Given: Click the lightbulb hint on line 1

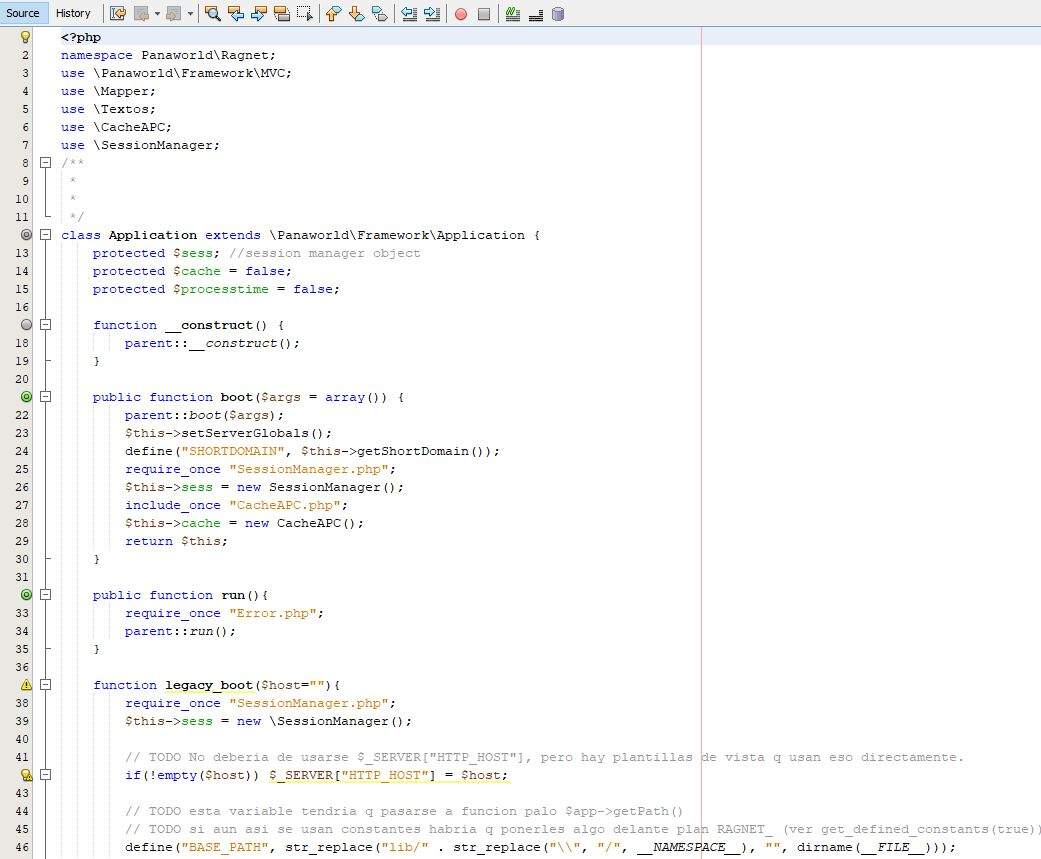Looking at the screenshot, I should pos(26,37).
